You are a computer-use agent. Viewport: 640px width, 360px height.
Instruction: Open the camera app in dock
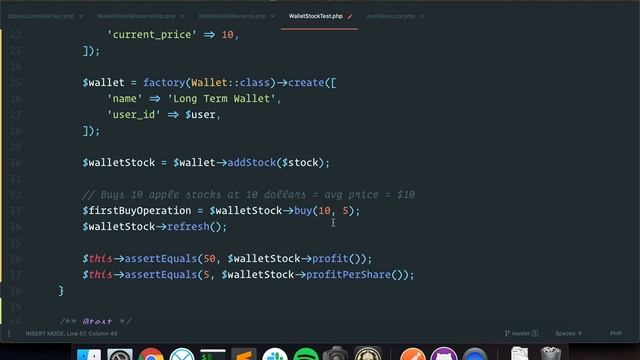click(x=336, y=353)
